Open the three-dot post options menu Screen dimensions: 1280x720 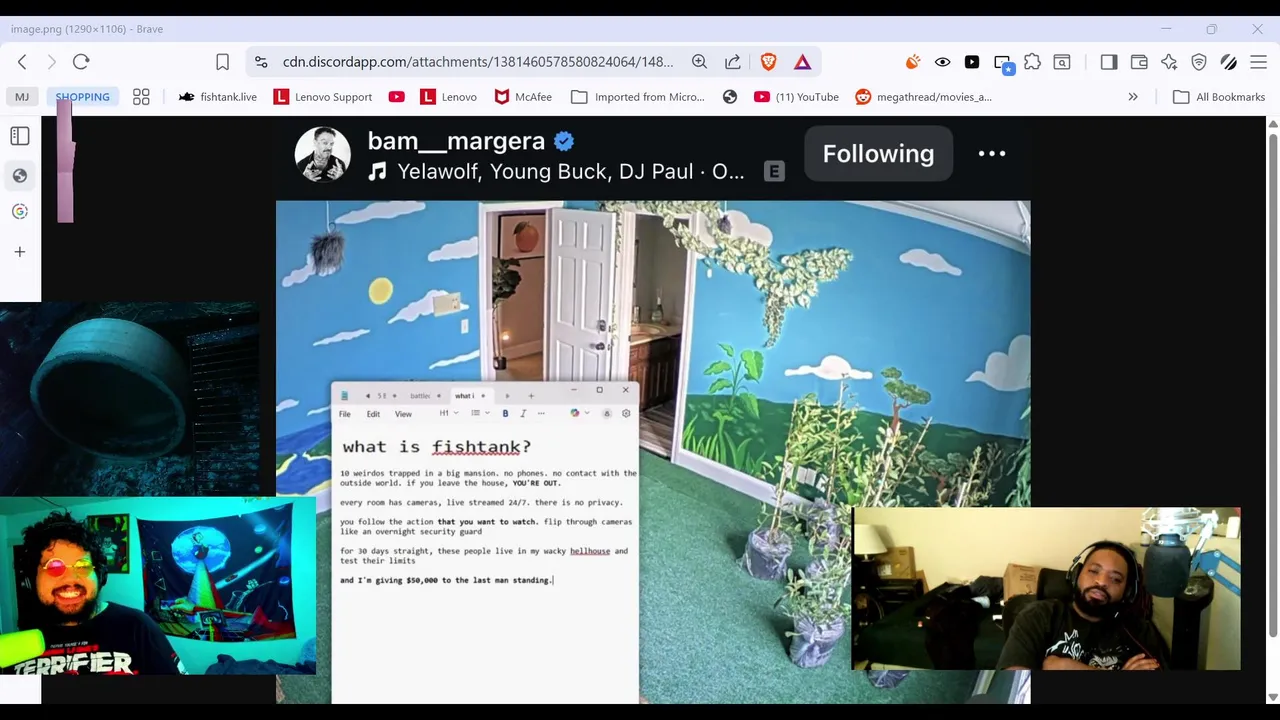(x=992, y=154)
